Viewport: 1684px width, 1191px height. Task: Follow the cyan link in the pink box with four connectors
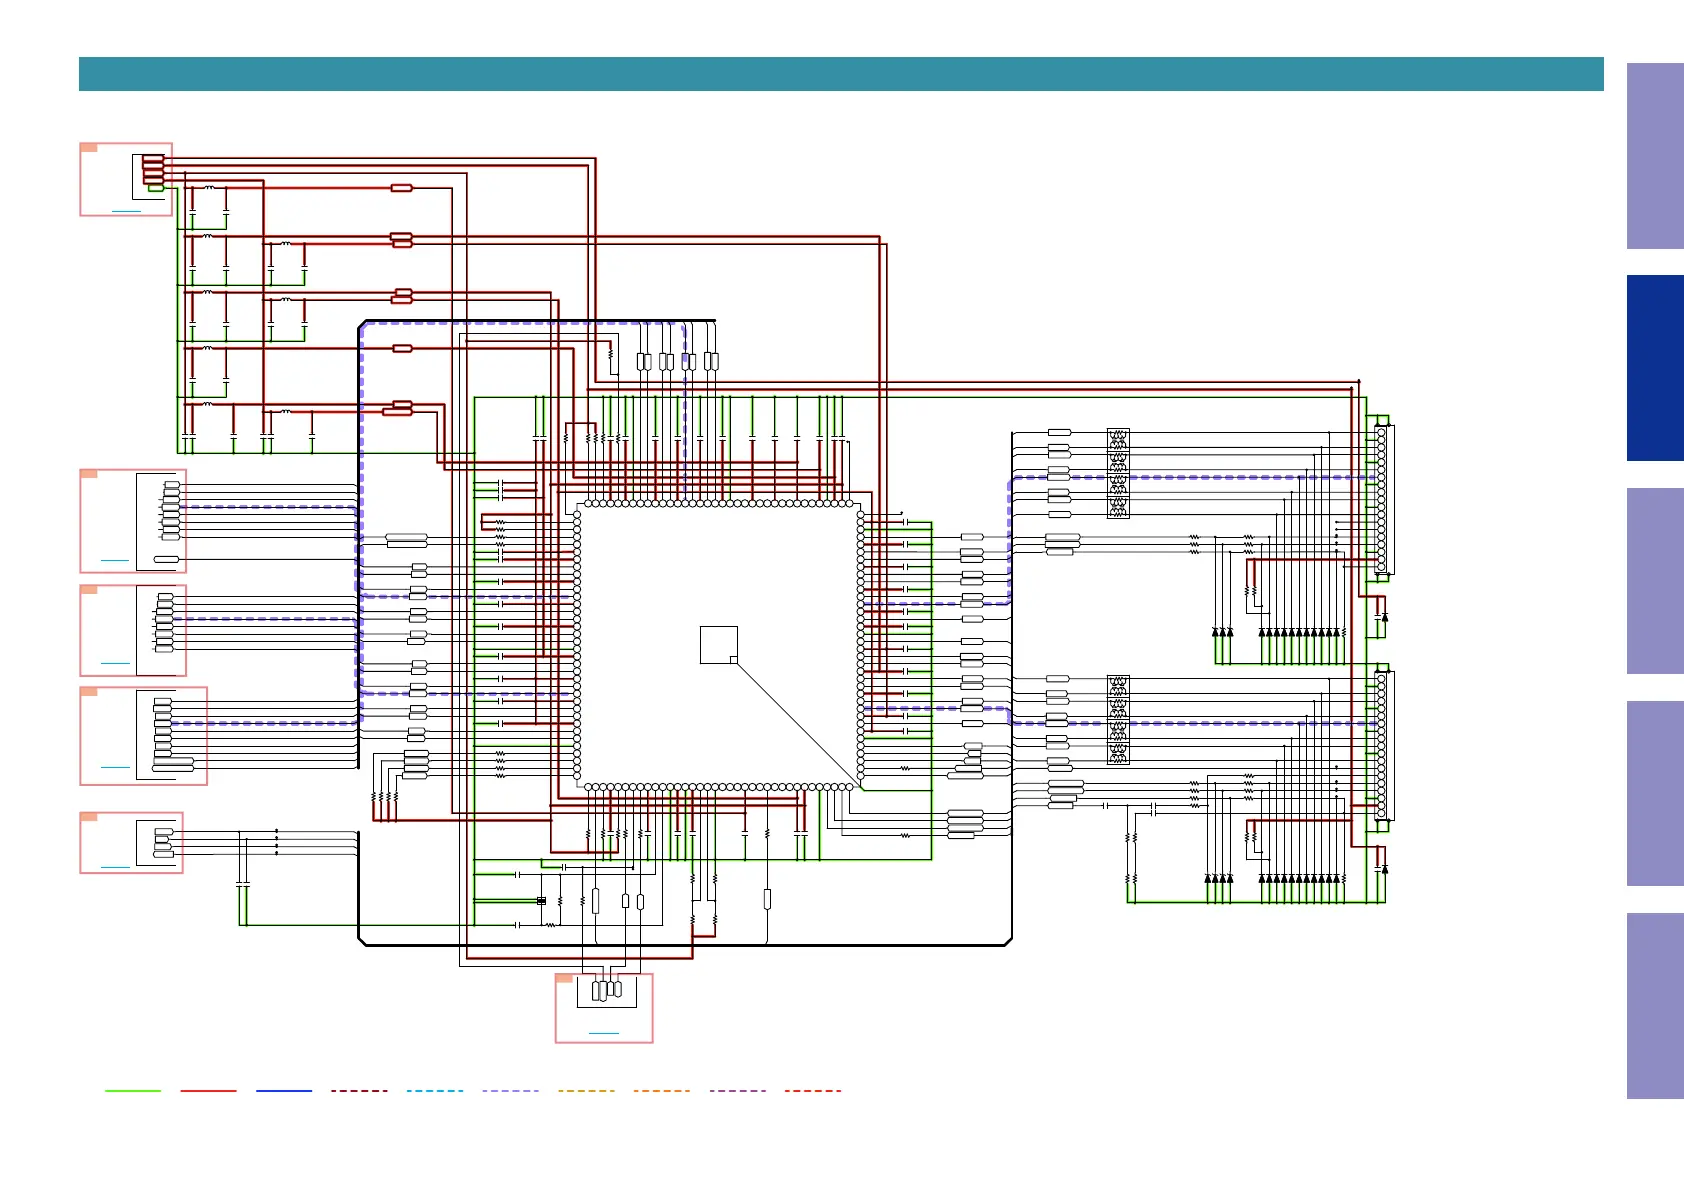[116, 867]
